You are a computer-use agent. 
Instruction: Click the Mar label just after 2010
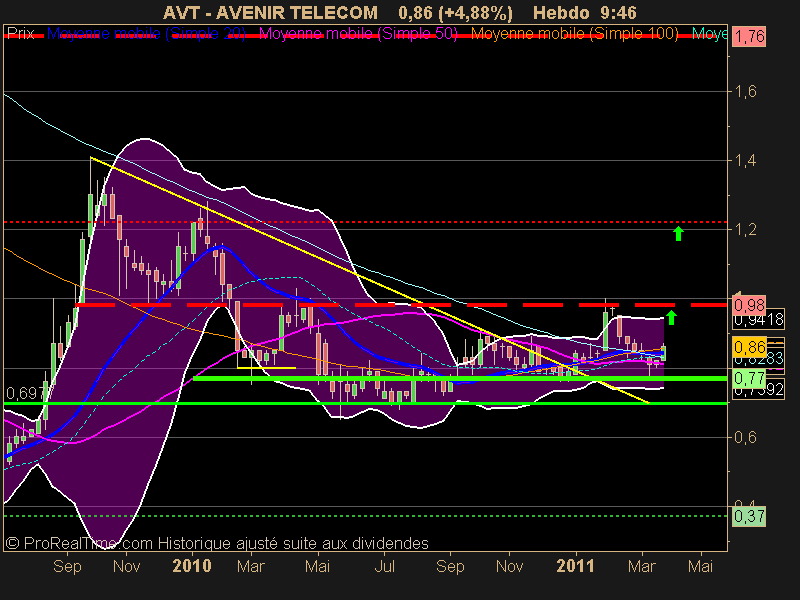251,566
